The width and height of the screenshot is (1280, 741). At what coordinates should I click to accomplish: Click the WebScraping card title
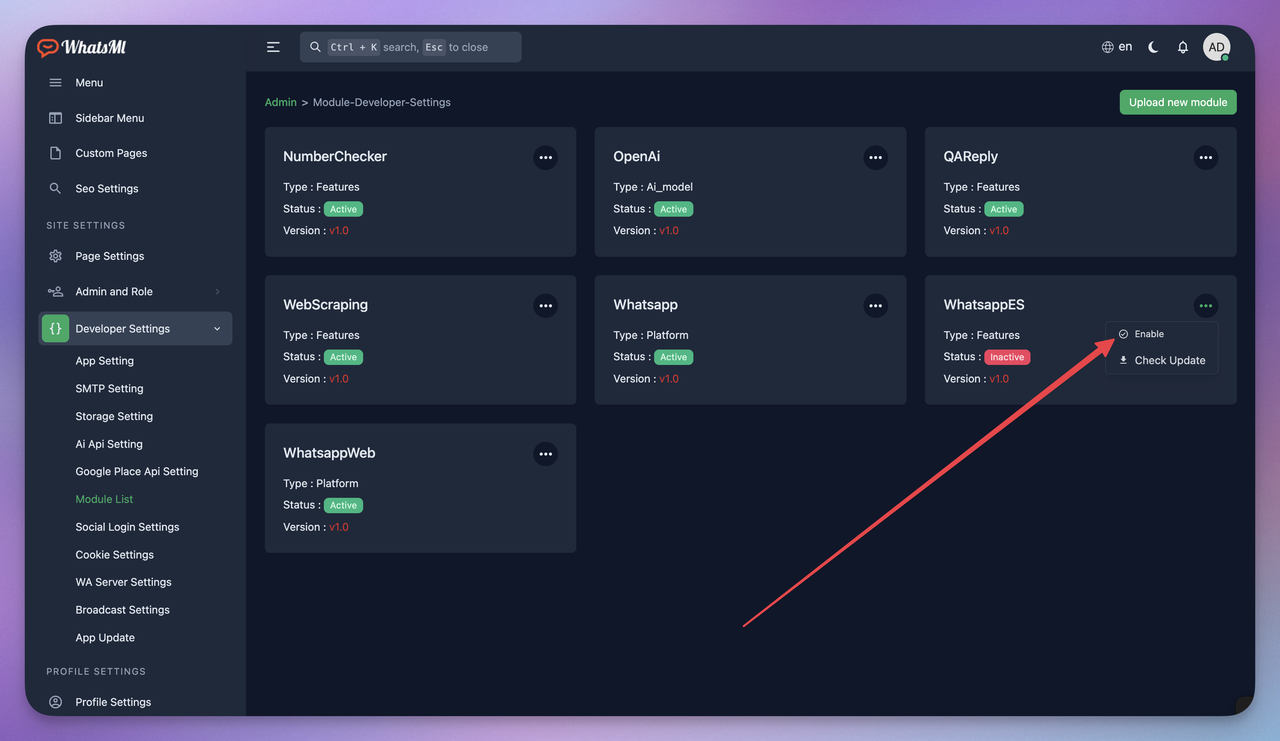click(325, 304)
